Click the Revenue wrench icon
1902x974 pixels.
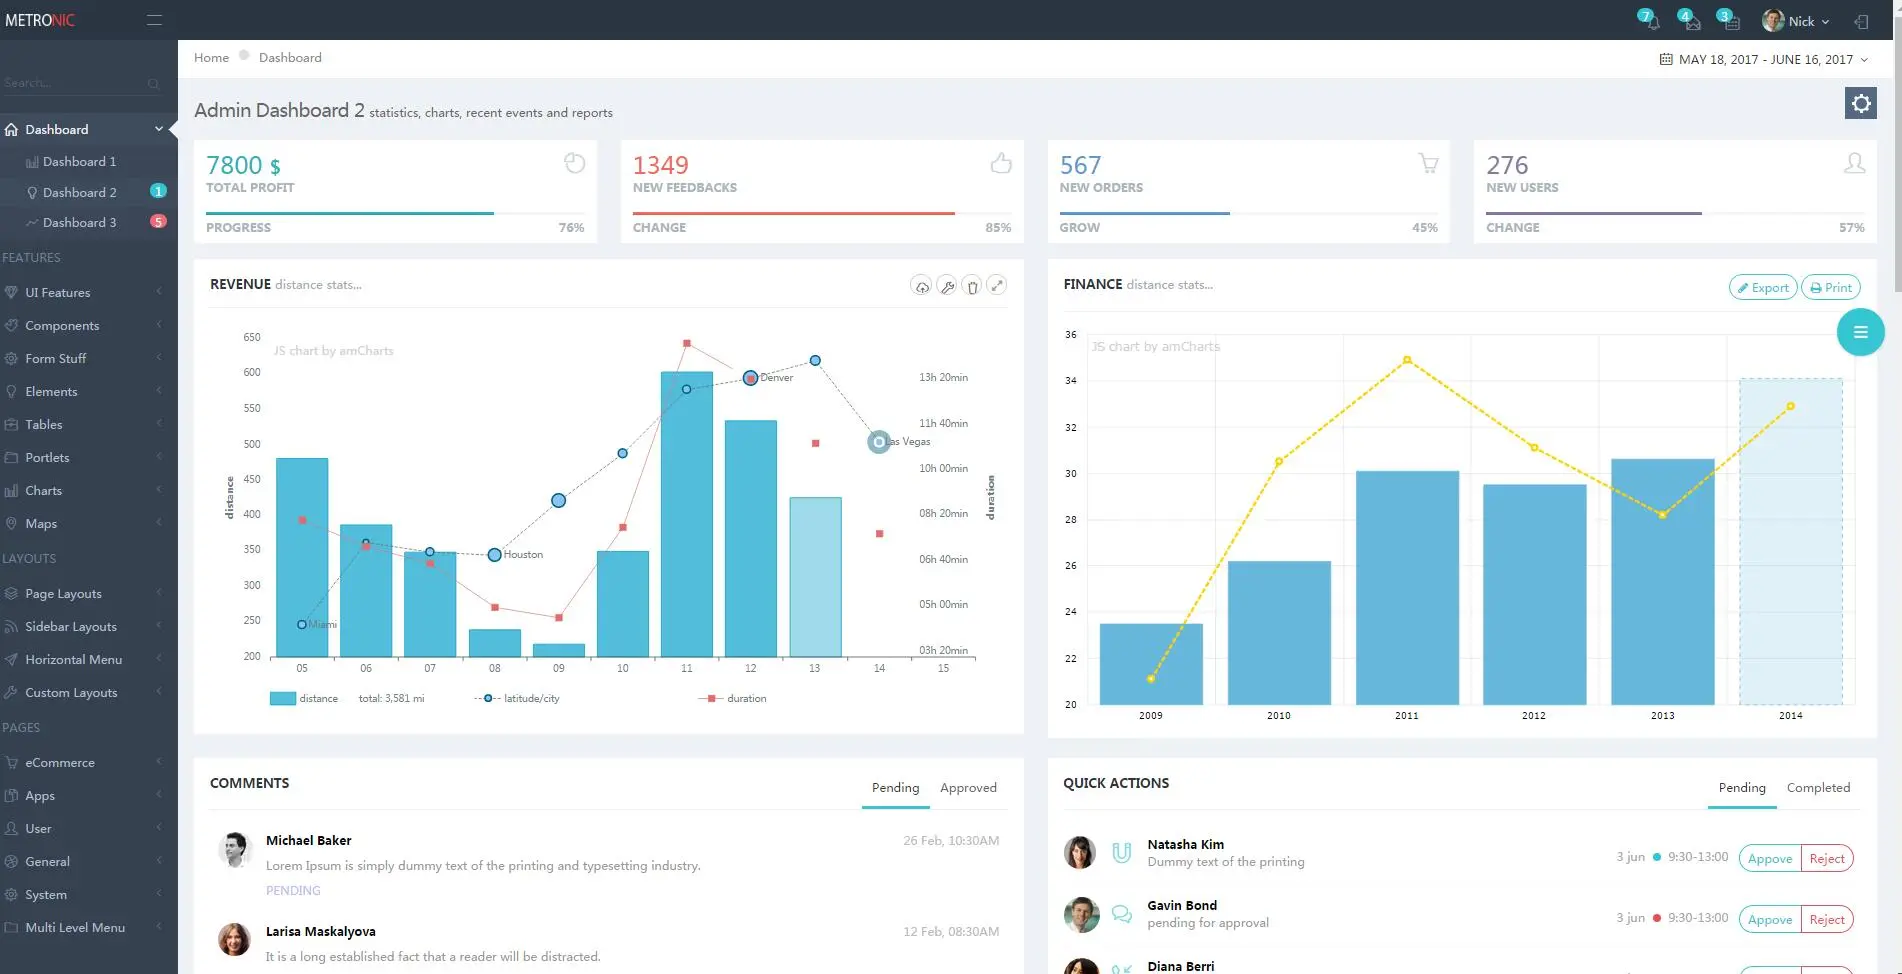946,286
